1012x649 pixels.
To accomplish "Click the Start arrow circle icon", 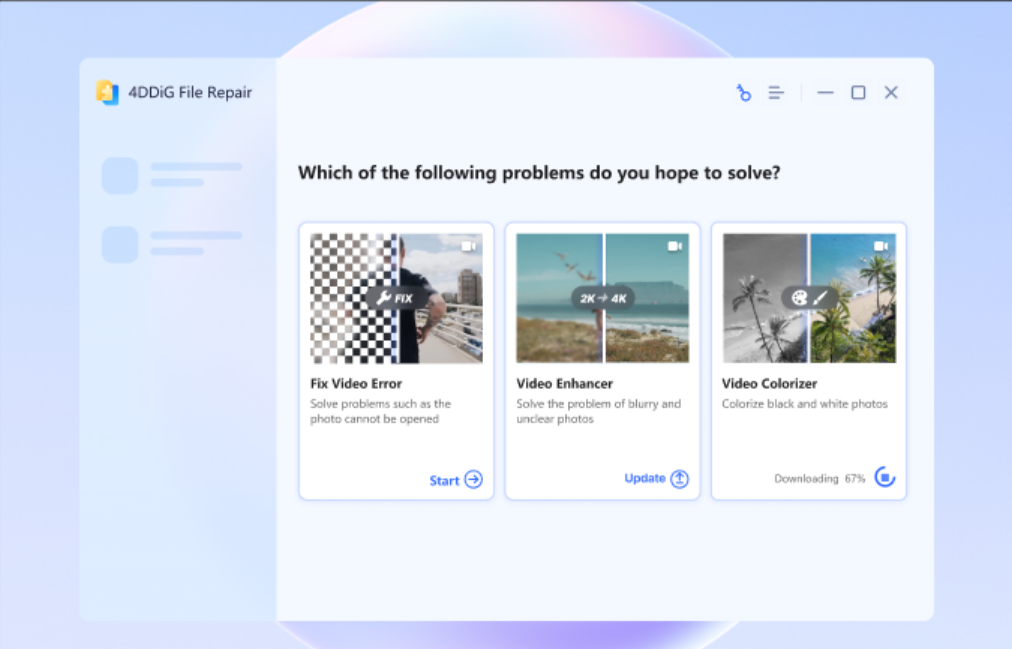I will point(474,479).
